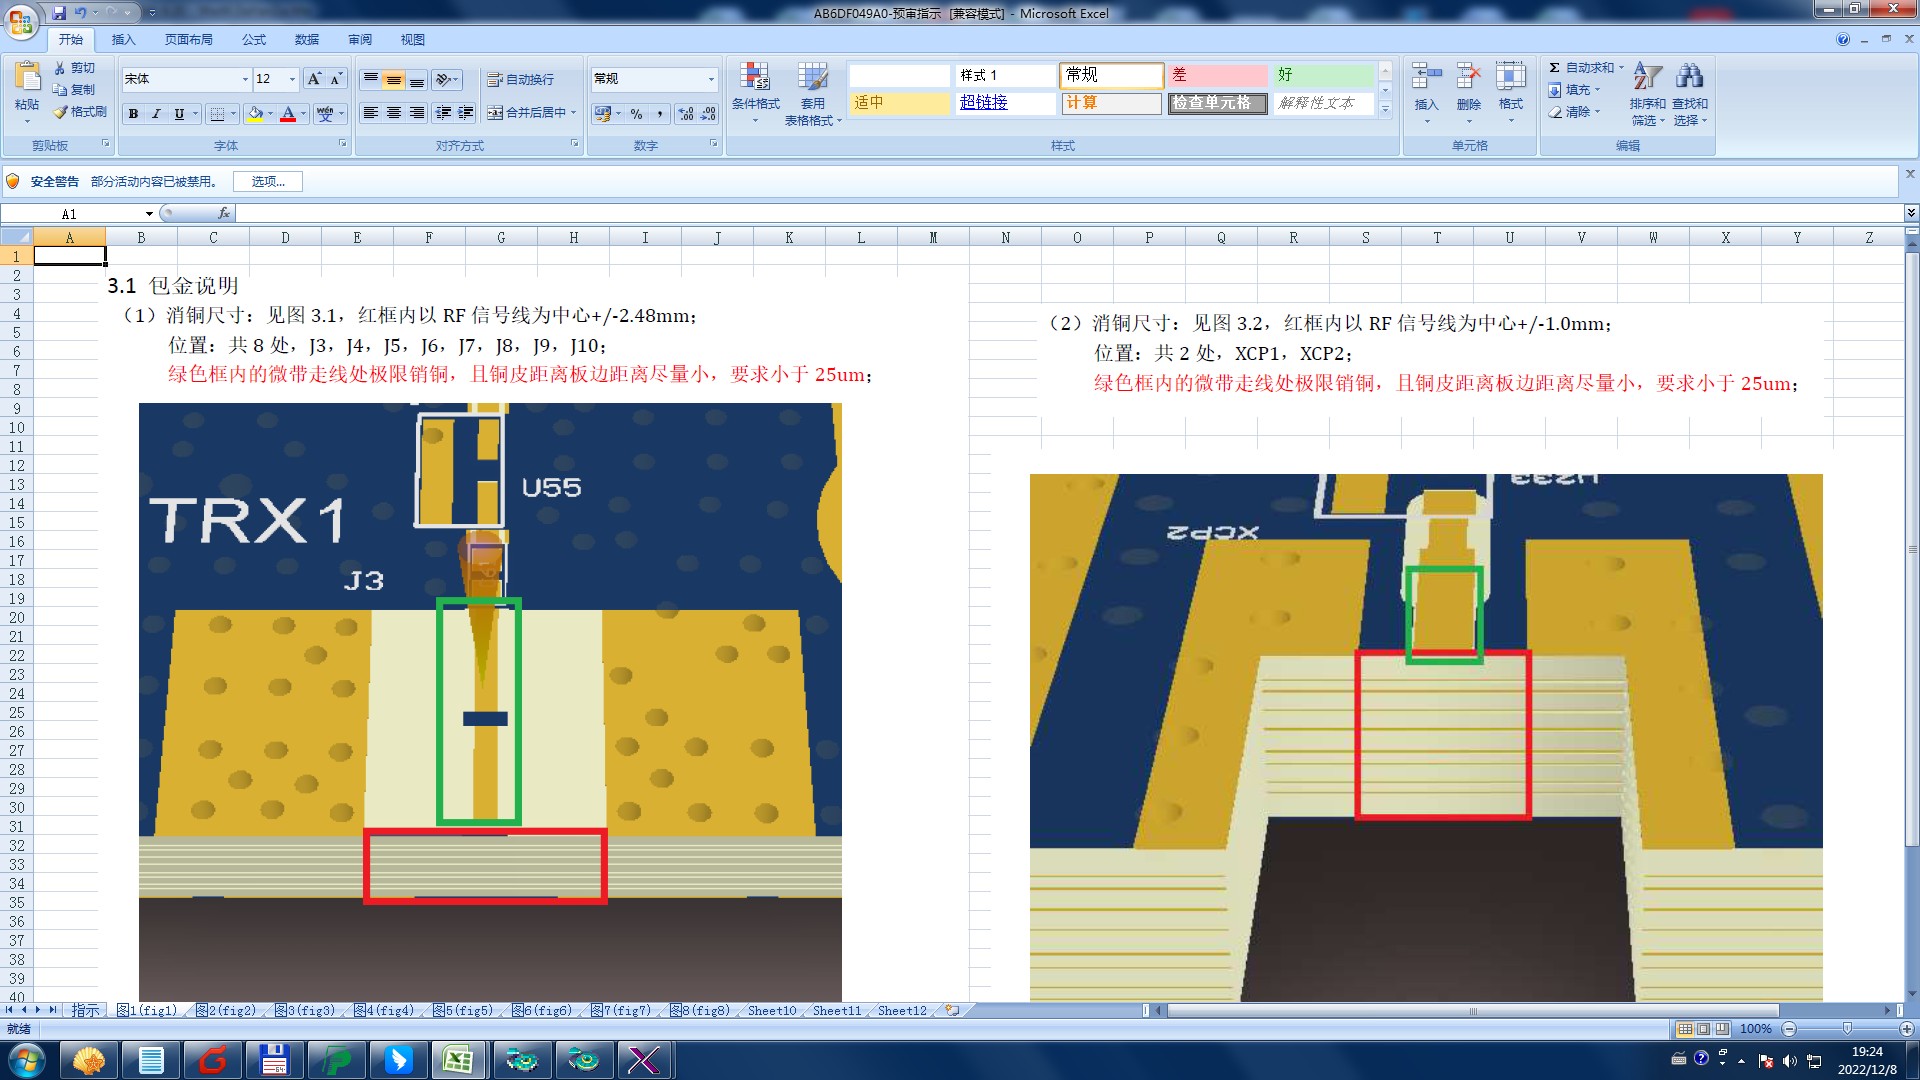The height and width of the screenshot is (1080, 1920).
Task: Click the Sort & Filter (排序和筛选) icon
Action: (x=1647, y=92)
